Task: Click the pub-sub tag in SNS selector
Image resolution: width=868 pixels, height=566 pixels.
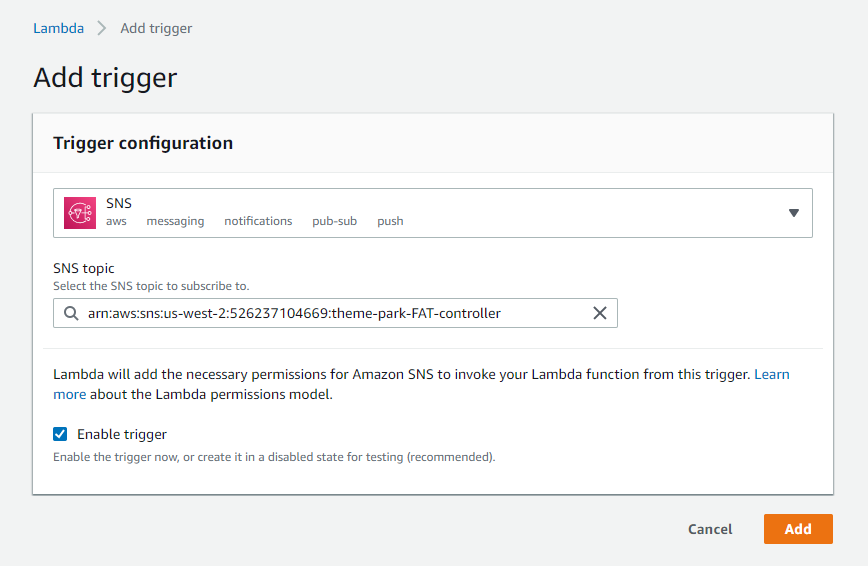Action: point(334,221)
